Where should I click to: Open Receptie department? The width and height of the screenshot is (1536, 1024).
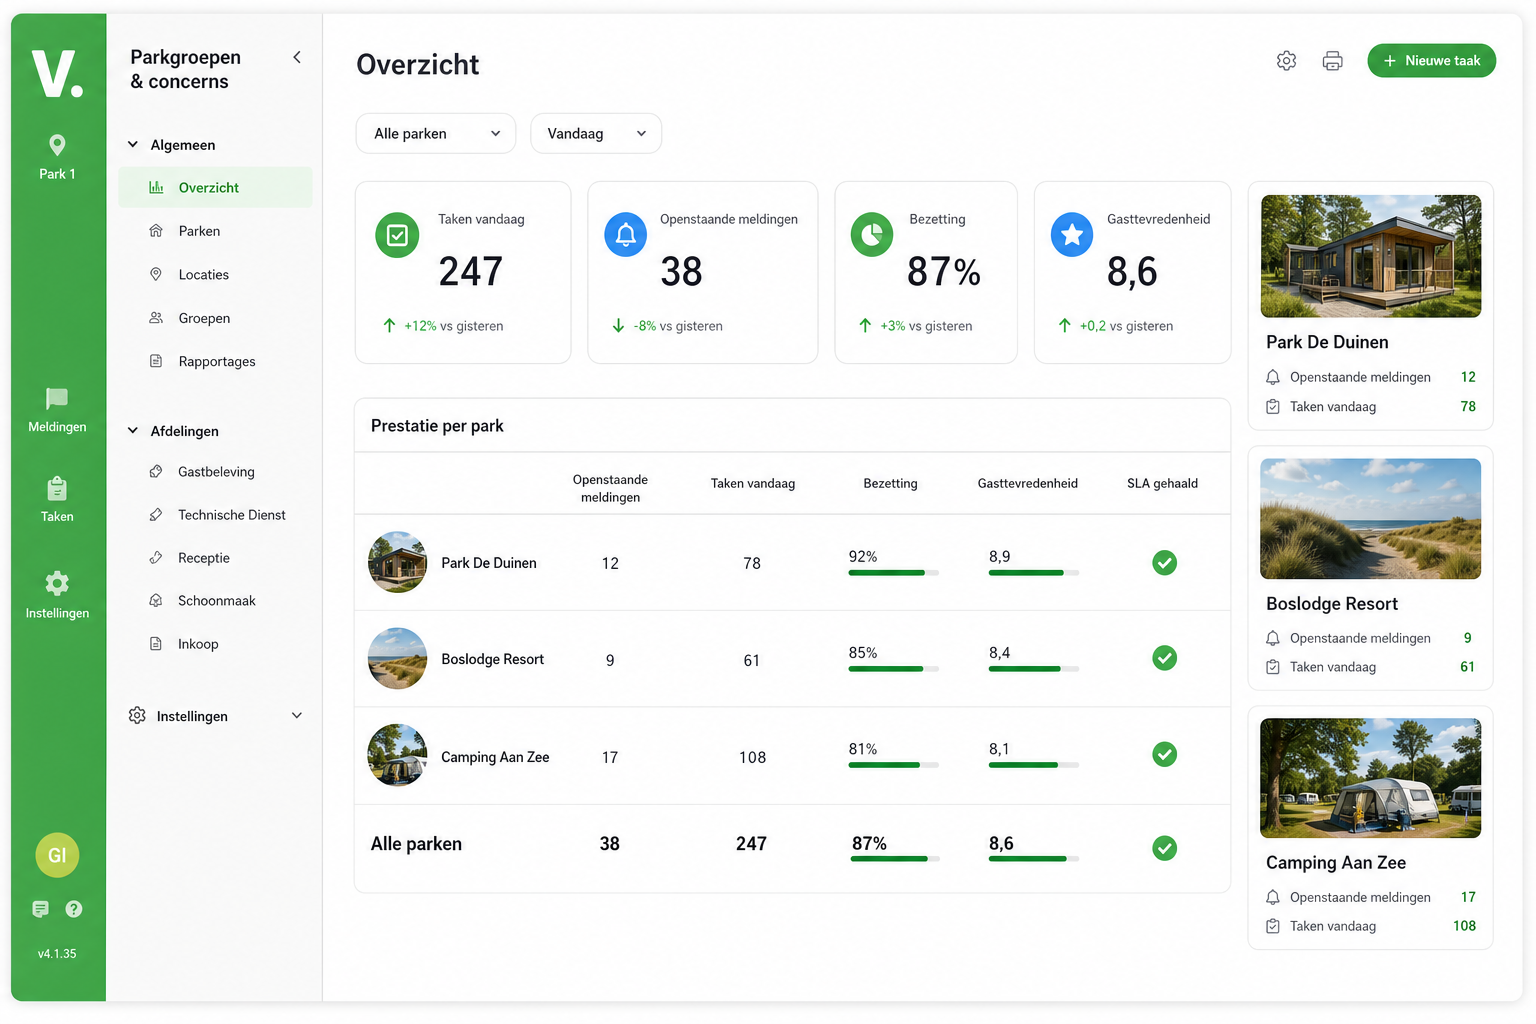click(x=204, y=558)
